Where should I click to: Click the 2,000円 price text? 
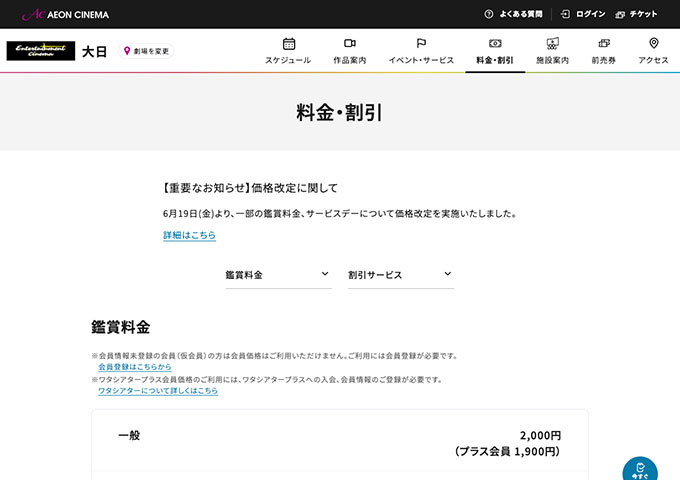point(540,435)
